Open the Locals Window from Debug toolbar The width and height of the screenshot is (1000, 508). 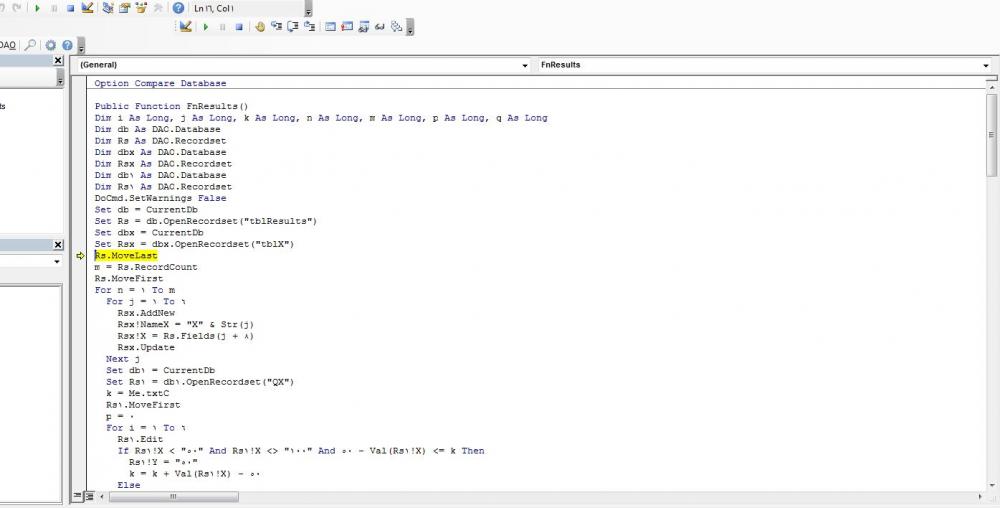(330, 27)
